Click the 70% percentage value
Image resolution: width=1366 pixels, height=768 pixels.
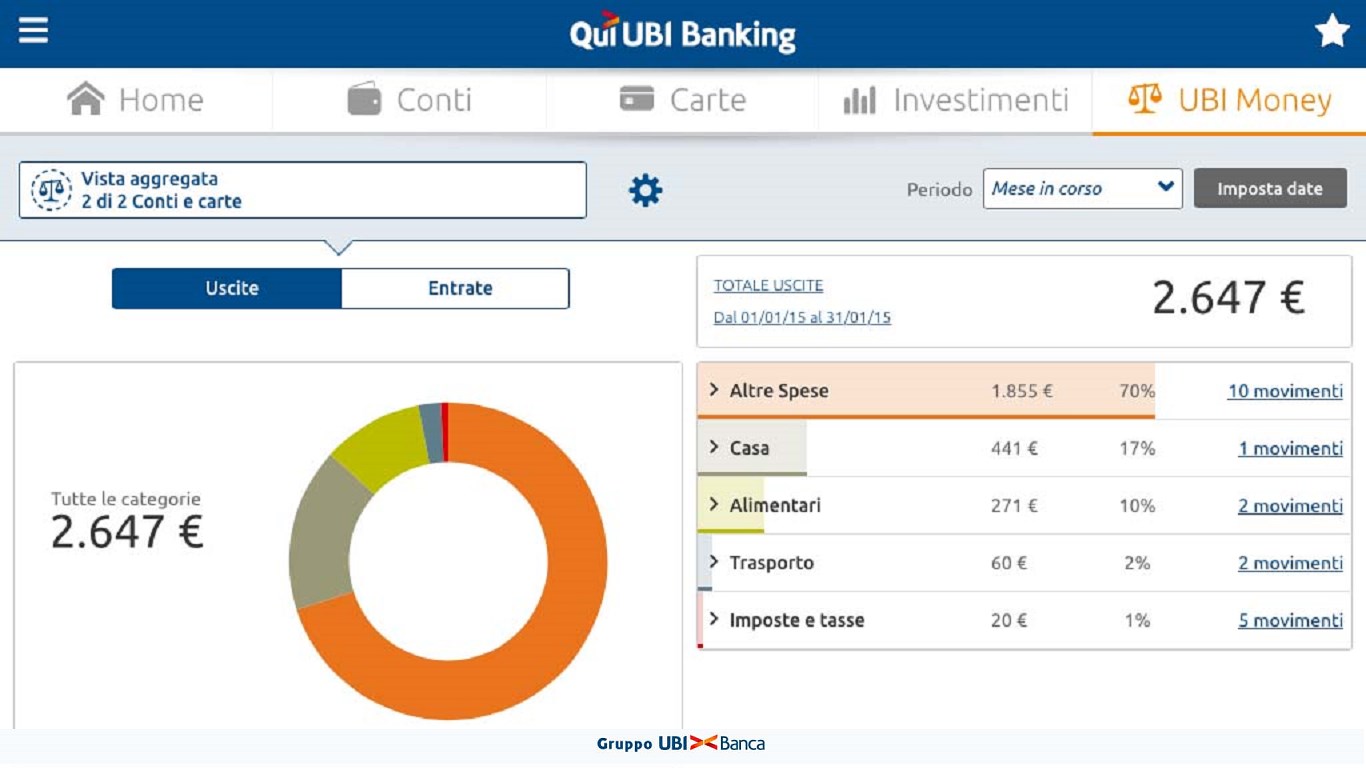point(1137,391)
